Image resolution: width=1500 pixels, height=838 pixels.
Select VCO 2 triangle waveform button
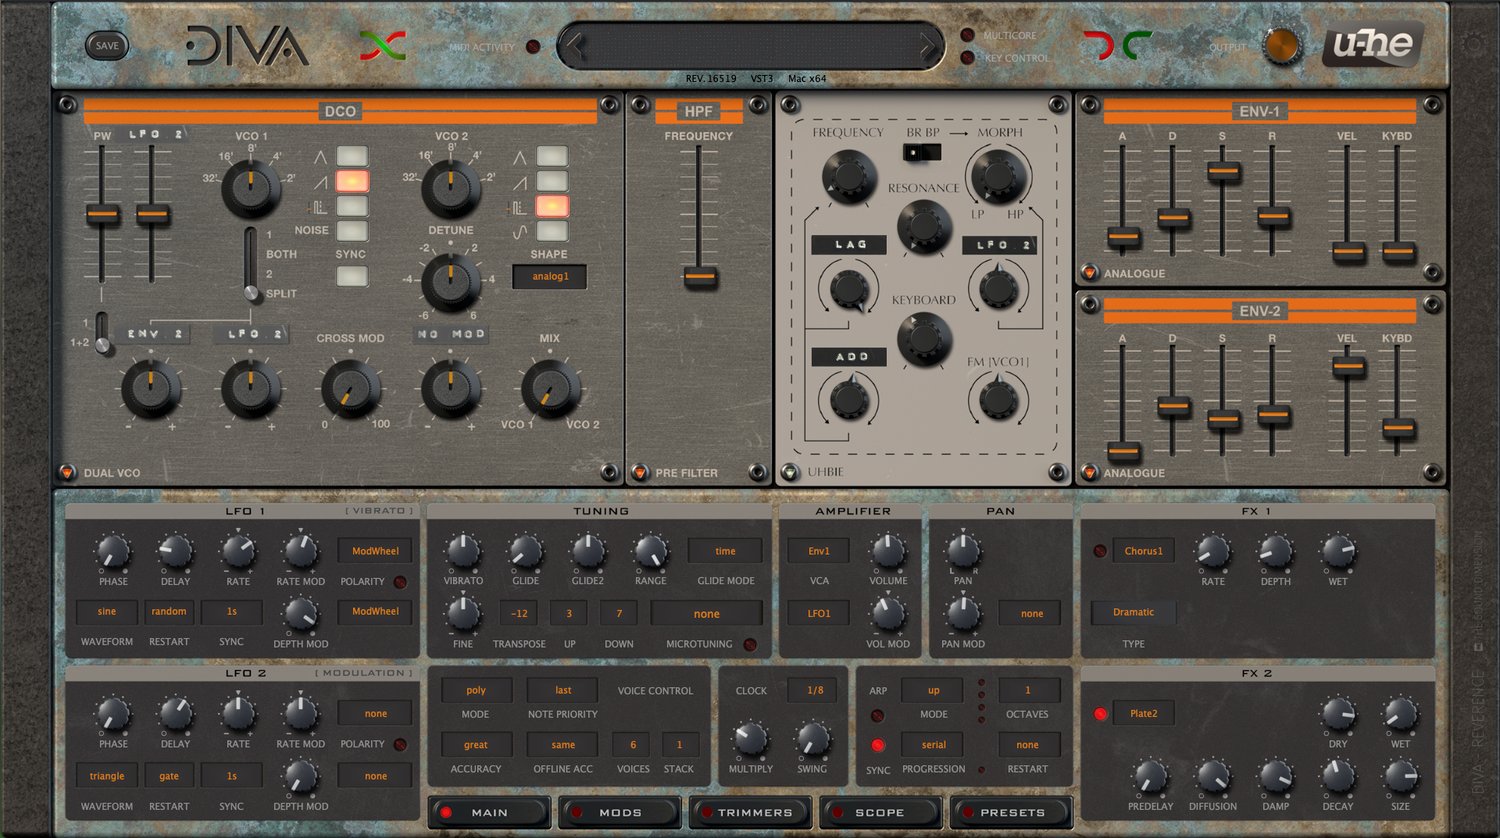[x=552, y=156]
